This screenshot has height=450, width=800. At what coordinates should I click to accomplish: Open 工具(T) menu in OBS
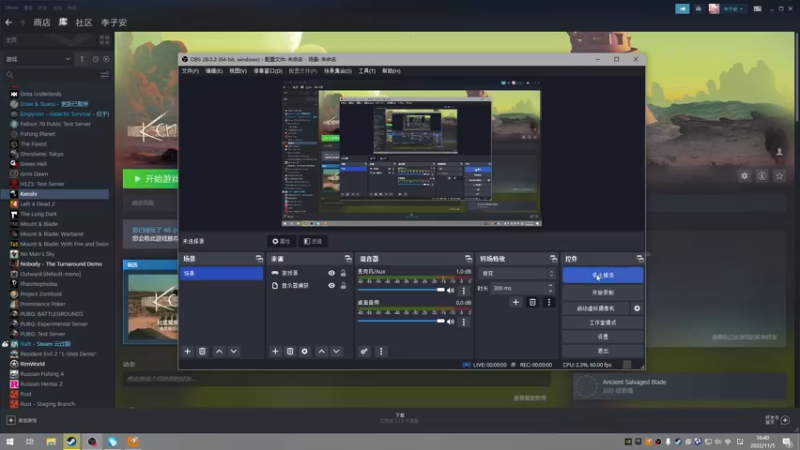coord(367,71)
